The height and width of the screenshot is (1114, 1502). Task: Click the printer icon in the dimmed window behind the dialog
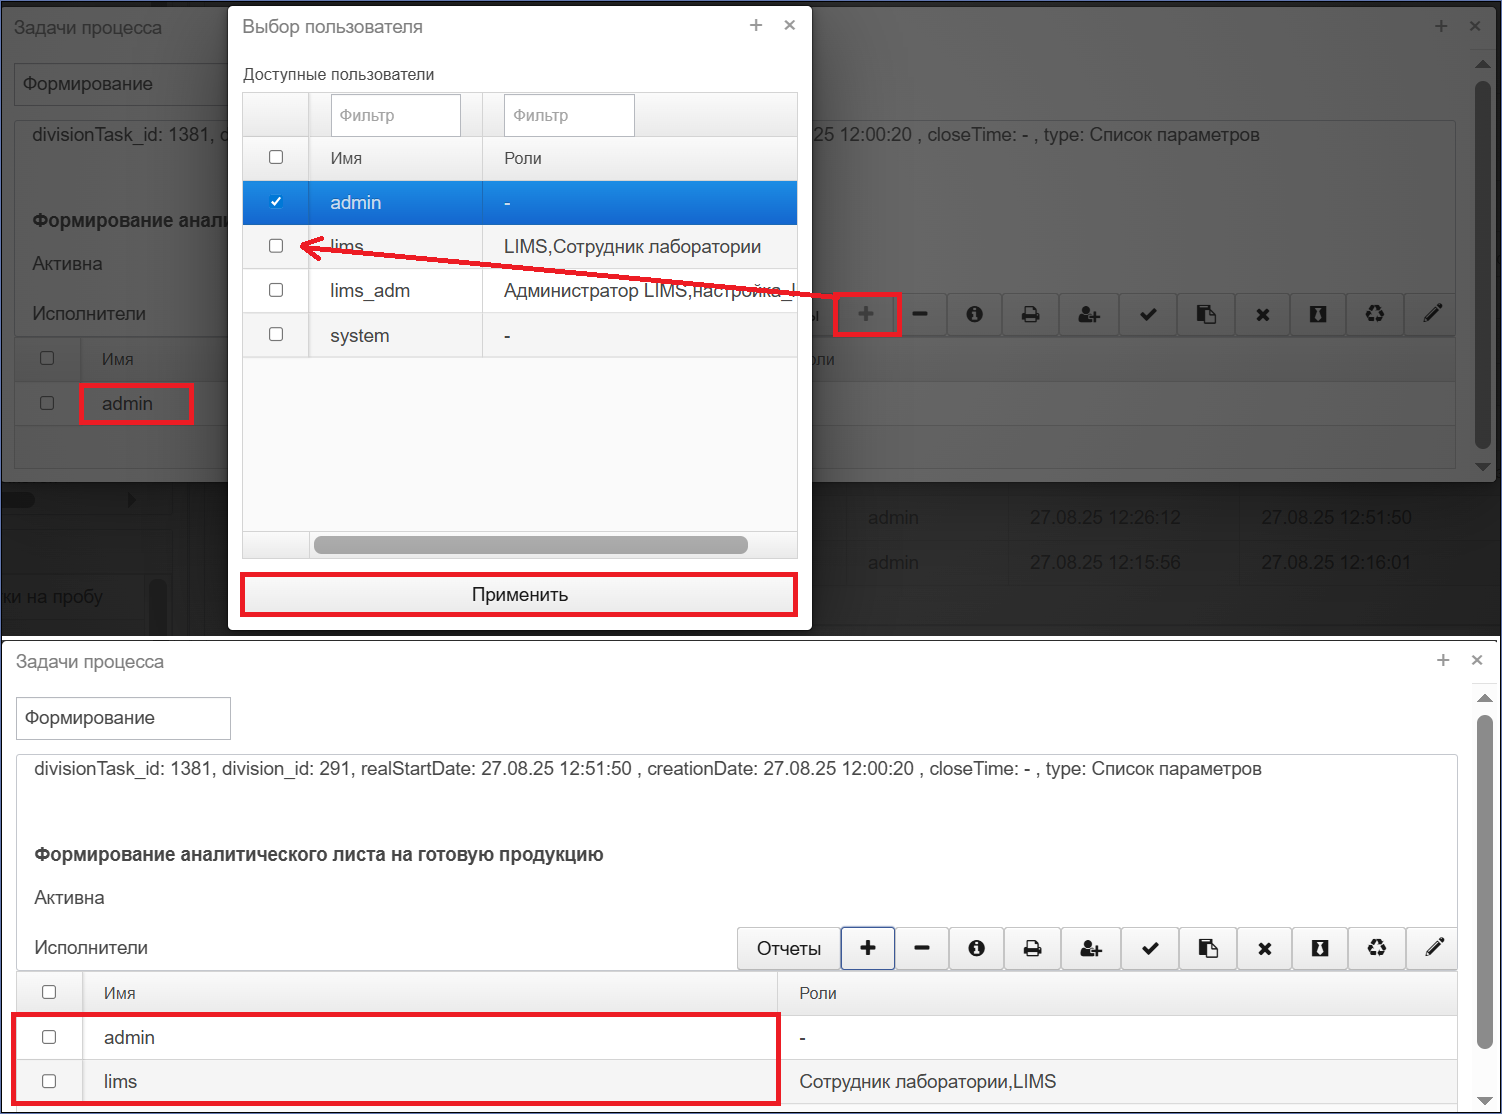click(1030, 314)
